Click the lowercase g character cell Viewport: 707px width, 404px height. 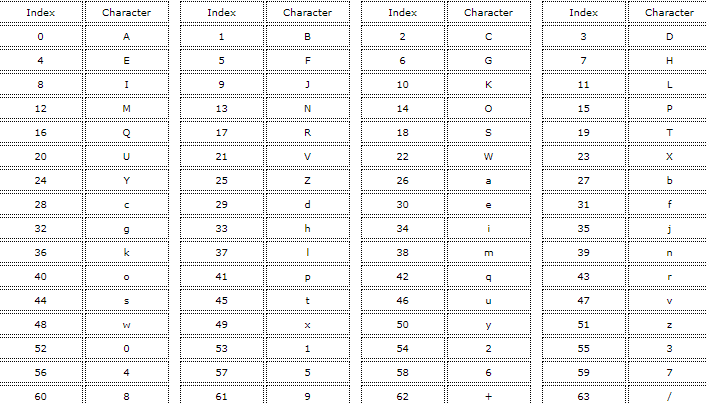(x=126, y=228)
